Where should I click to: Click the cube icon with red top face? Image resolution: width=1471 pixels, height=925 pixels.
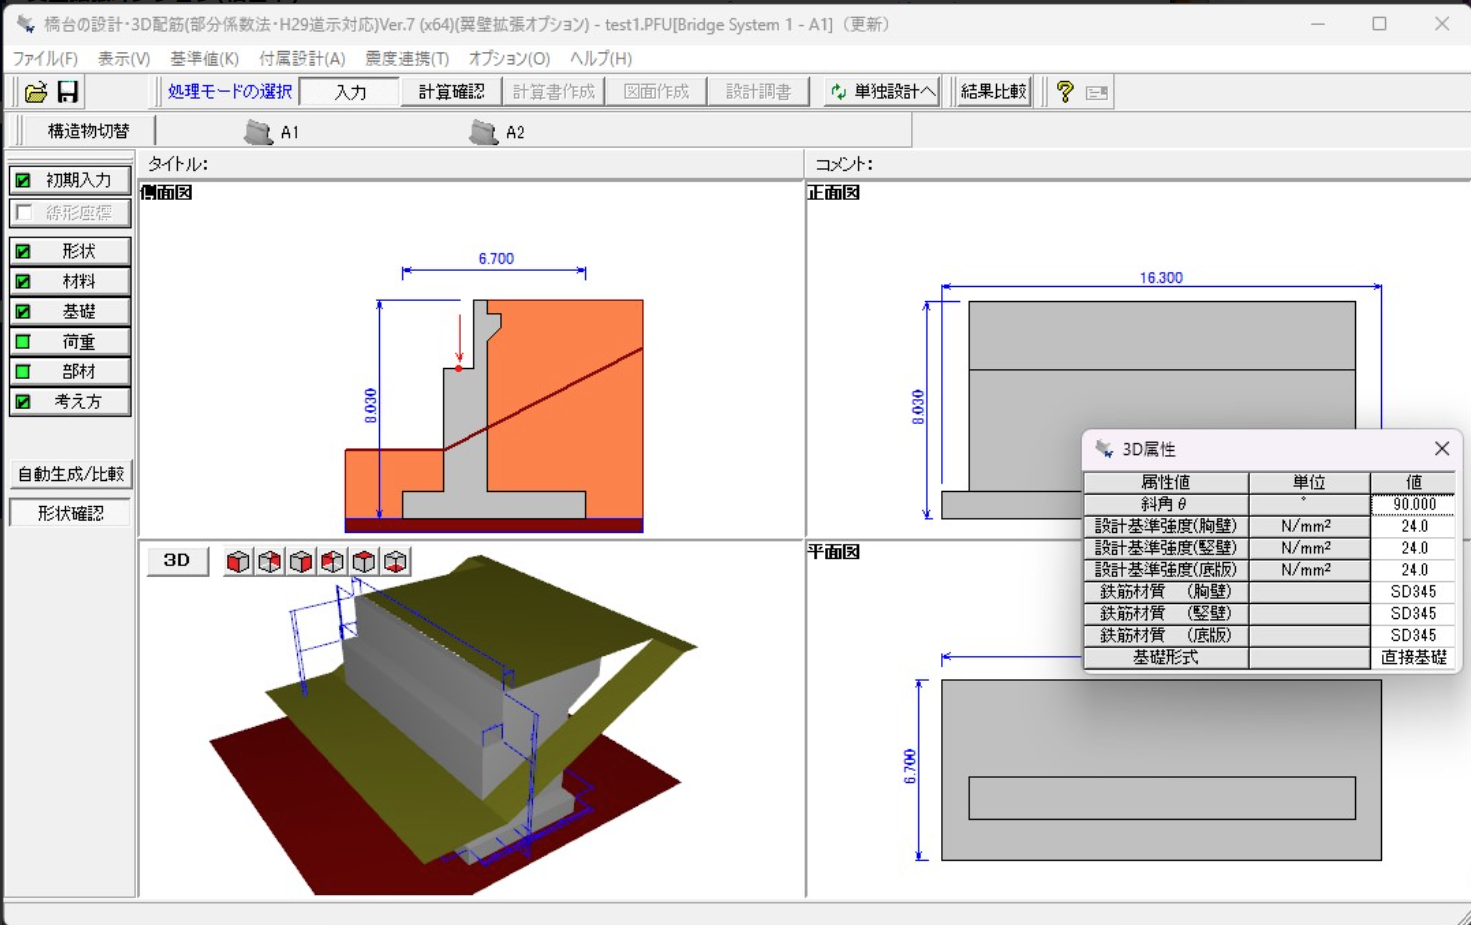364,562
